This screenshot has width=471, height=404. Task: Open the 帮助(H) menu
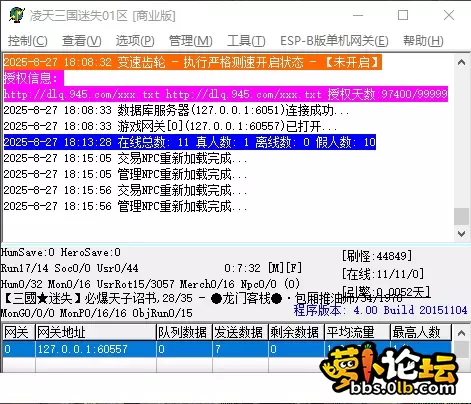pyautogui.click(x=423, y=41)
